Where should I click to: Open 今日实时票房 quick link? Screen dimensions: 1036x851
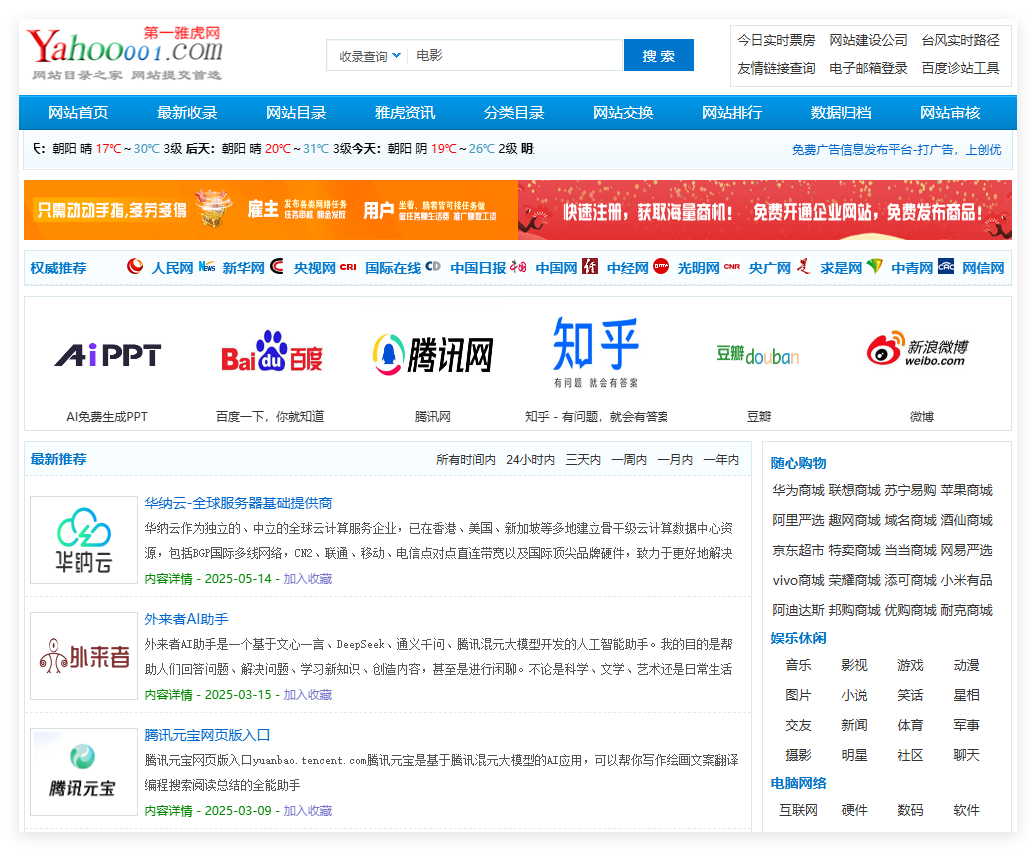(776, 40)
